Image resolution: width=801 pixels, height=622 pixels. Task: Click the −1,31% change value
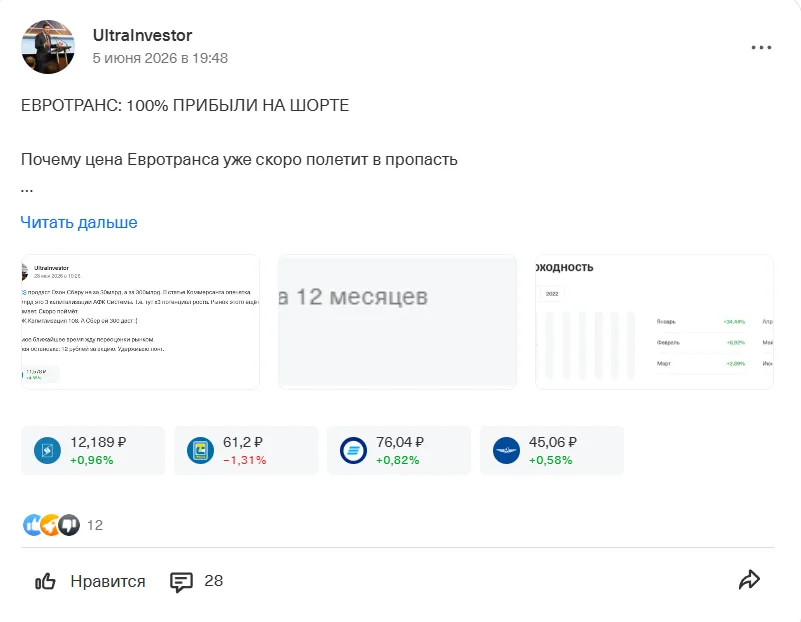pos(245,460)
